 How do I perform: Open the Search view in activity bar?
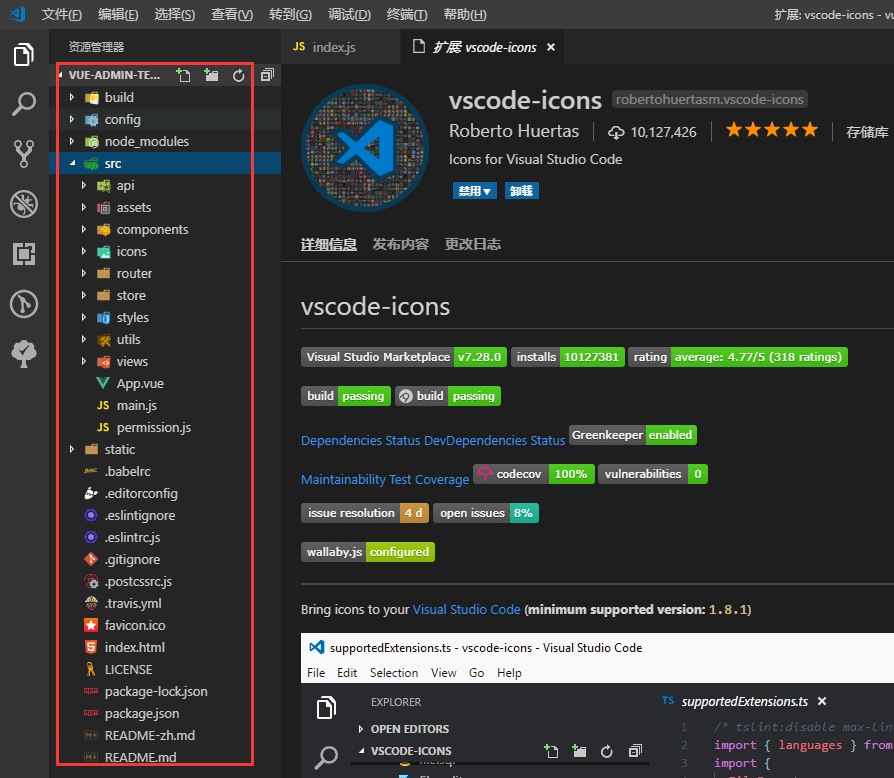point(23,104)
